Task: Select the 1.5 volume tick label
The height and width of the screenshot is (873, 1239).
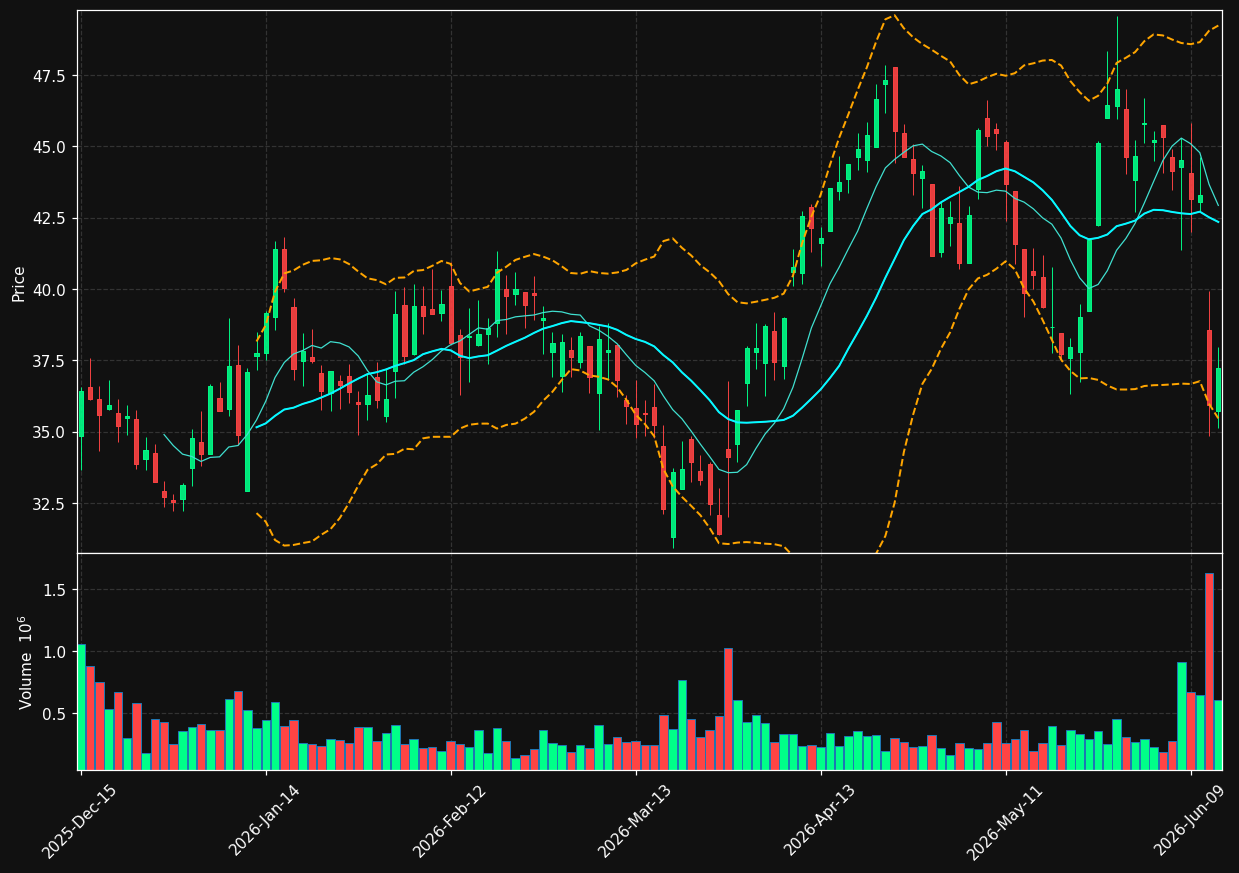Action: (x=54, y=590)
